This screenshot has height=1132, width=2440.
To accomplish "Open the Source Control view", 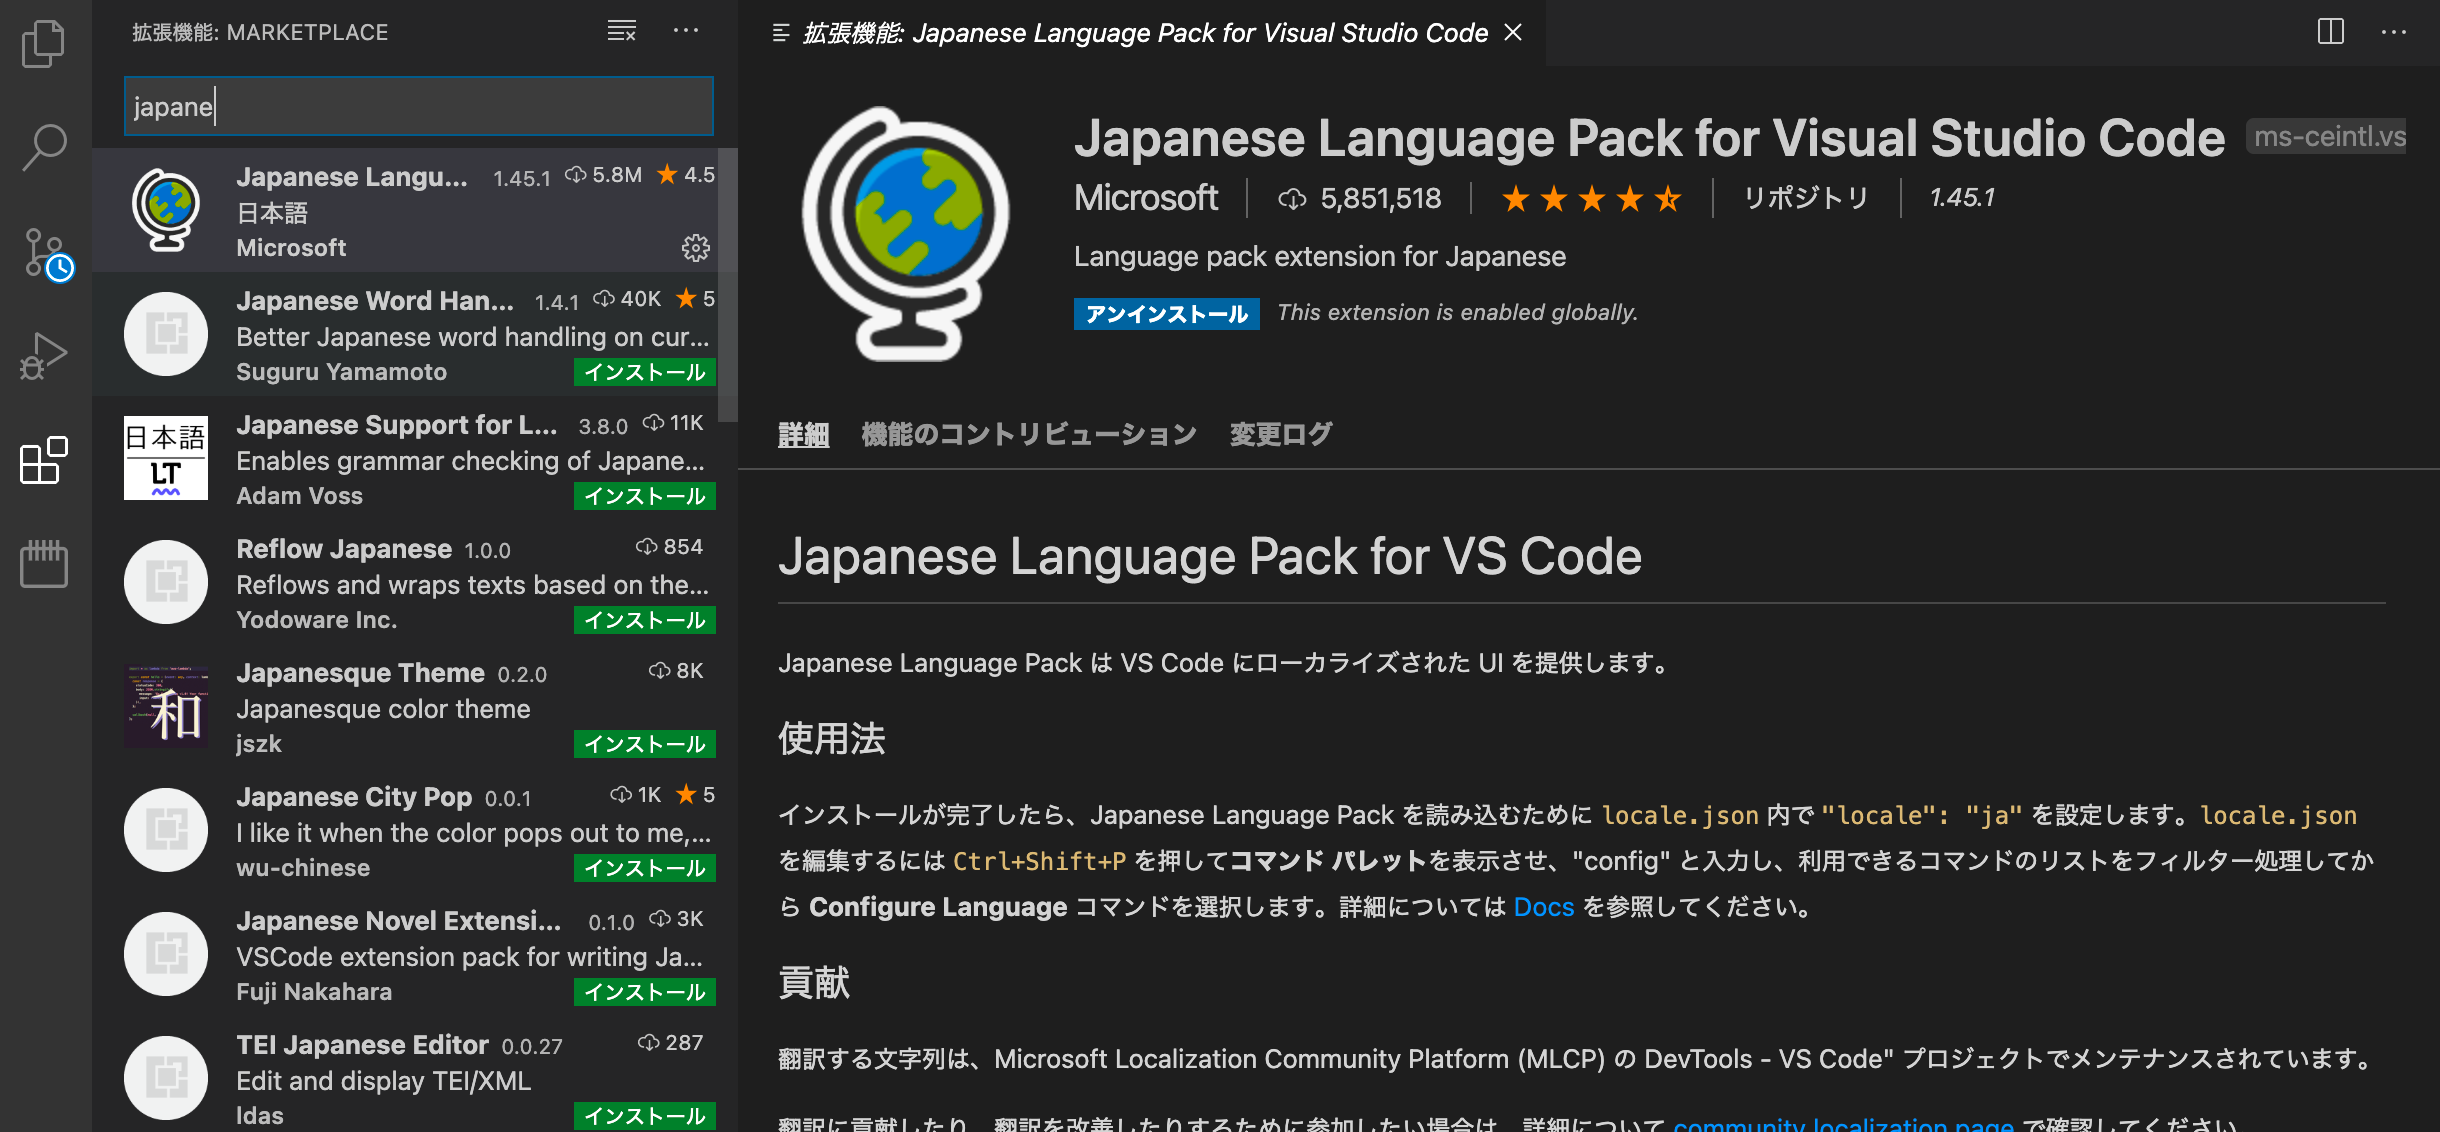I will 48,254.
